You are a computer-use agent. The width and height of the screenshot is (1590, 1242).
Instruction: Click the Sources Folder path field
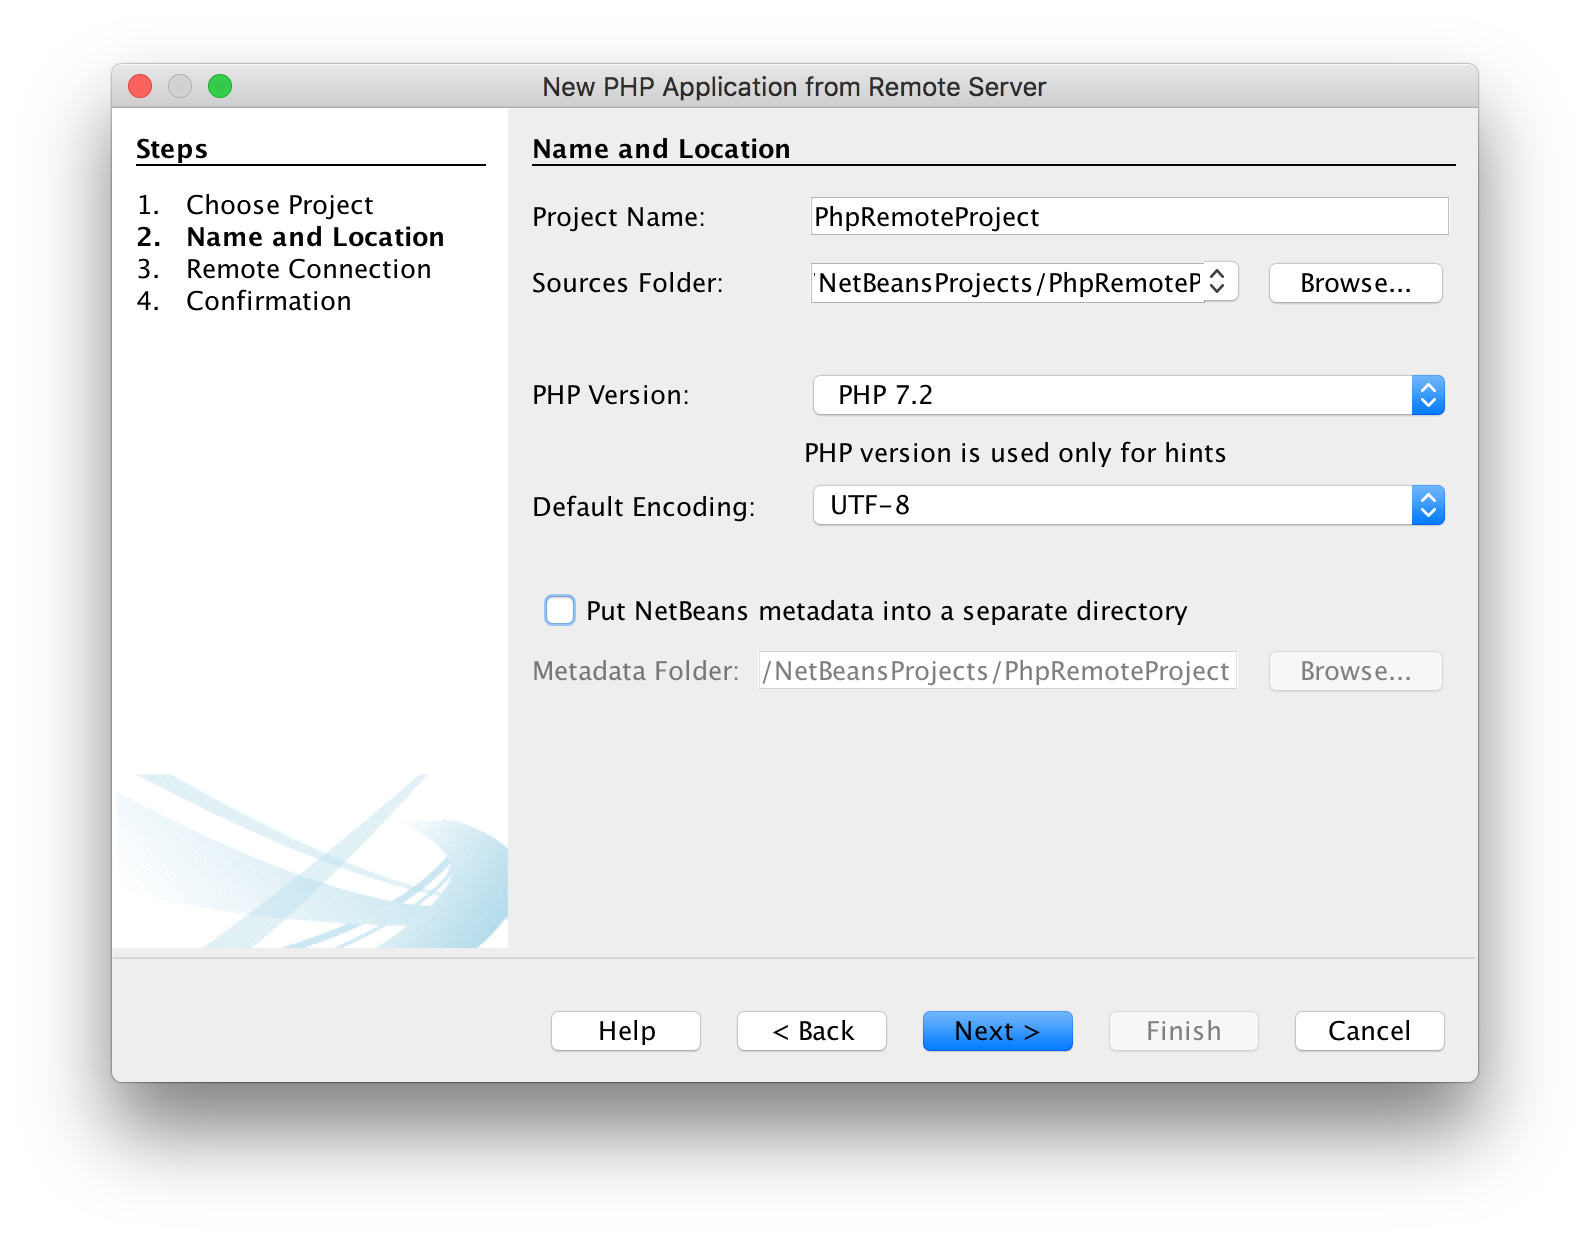point(1008,282)
